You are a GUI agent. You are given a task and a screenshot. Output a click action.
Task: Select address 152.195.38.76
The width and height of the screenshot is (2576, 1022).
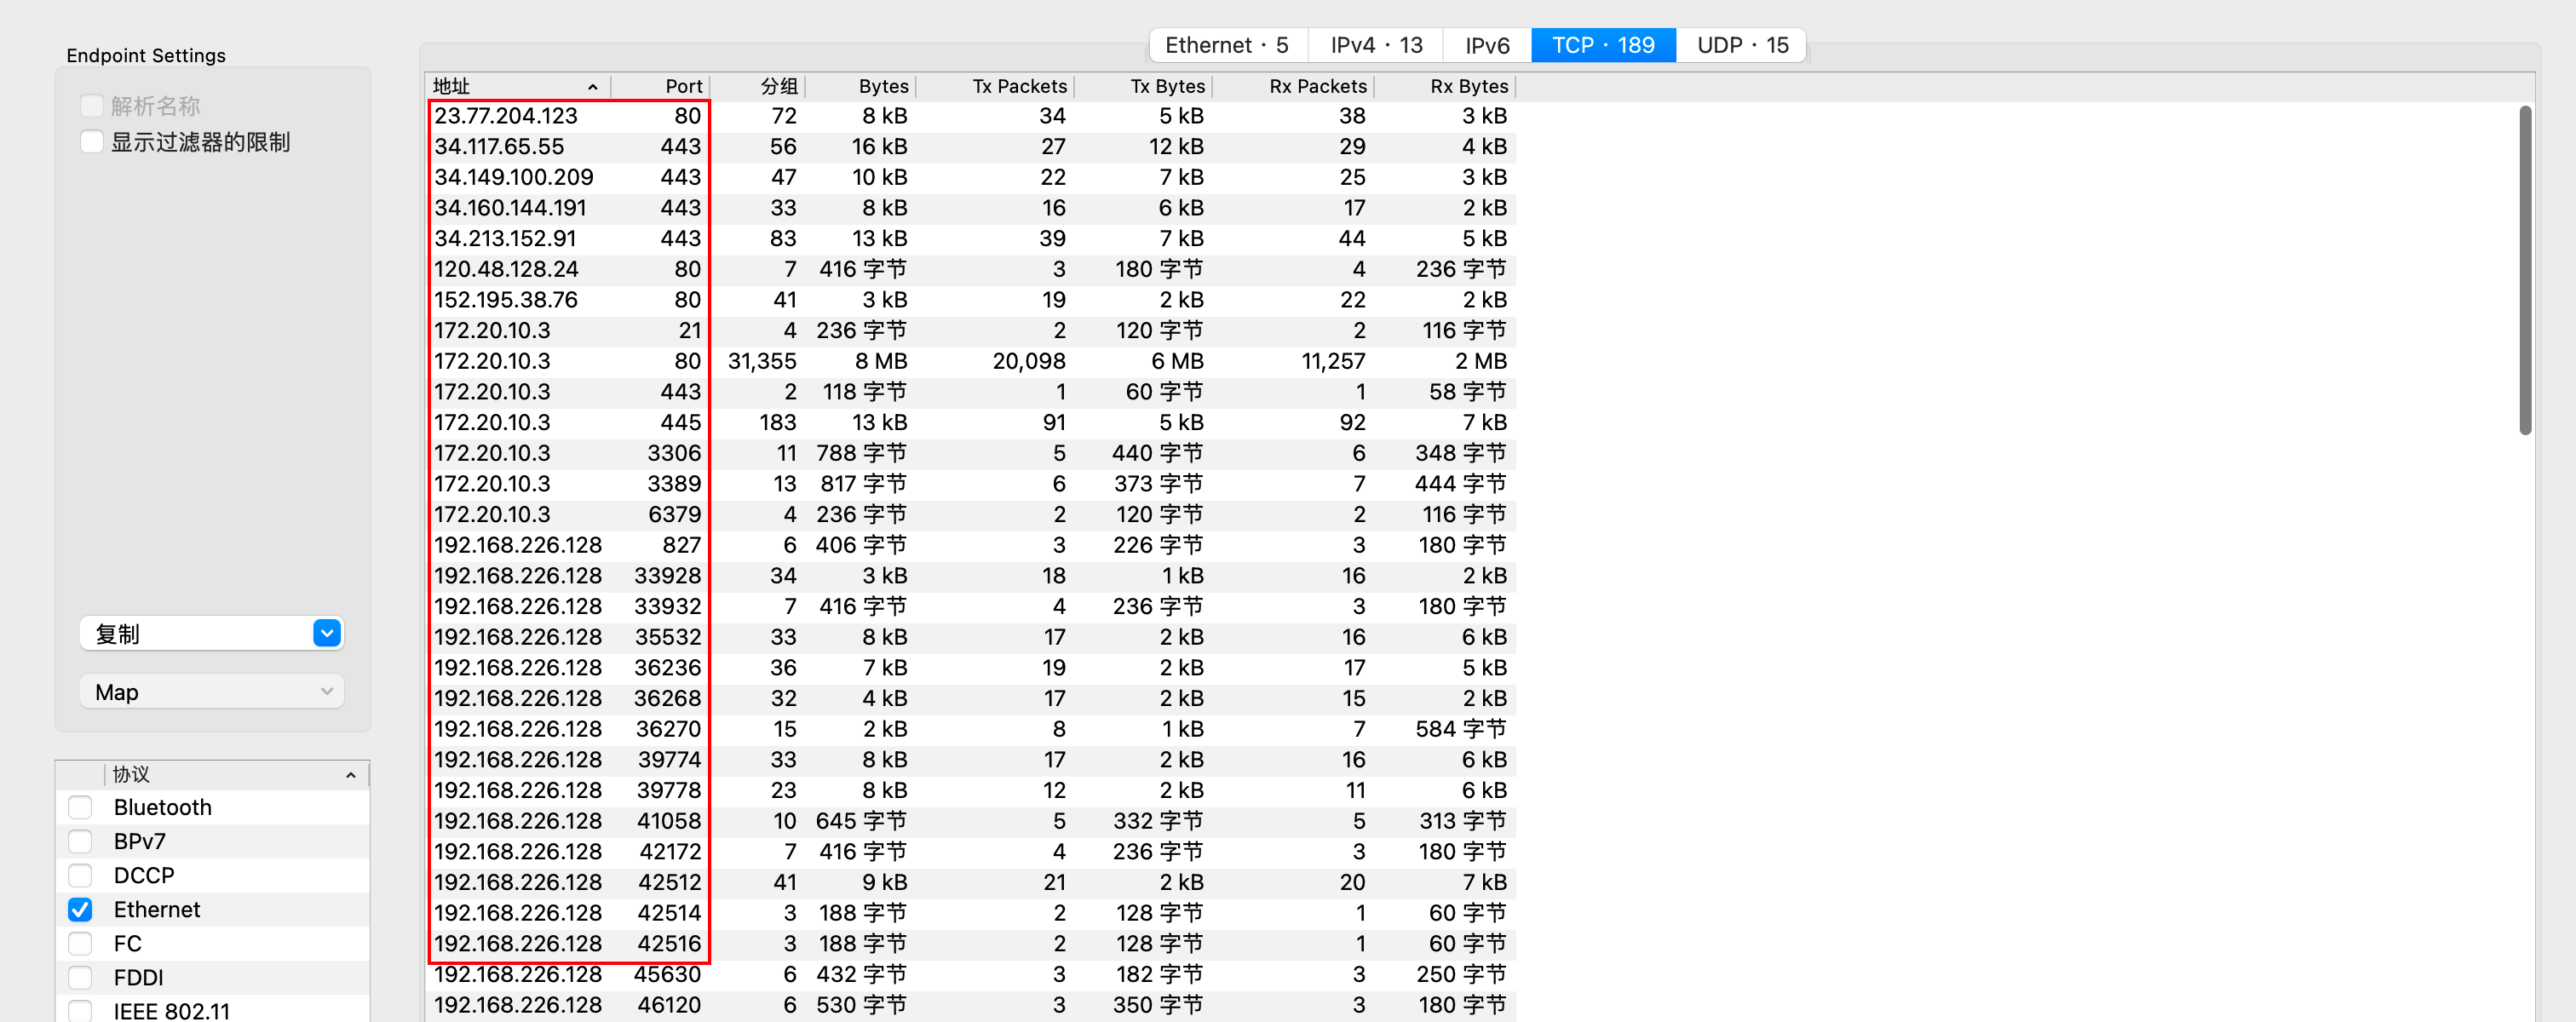coord(506,300)
